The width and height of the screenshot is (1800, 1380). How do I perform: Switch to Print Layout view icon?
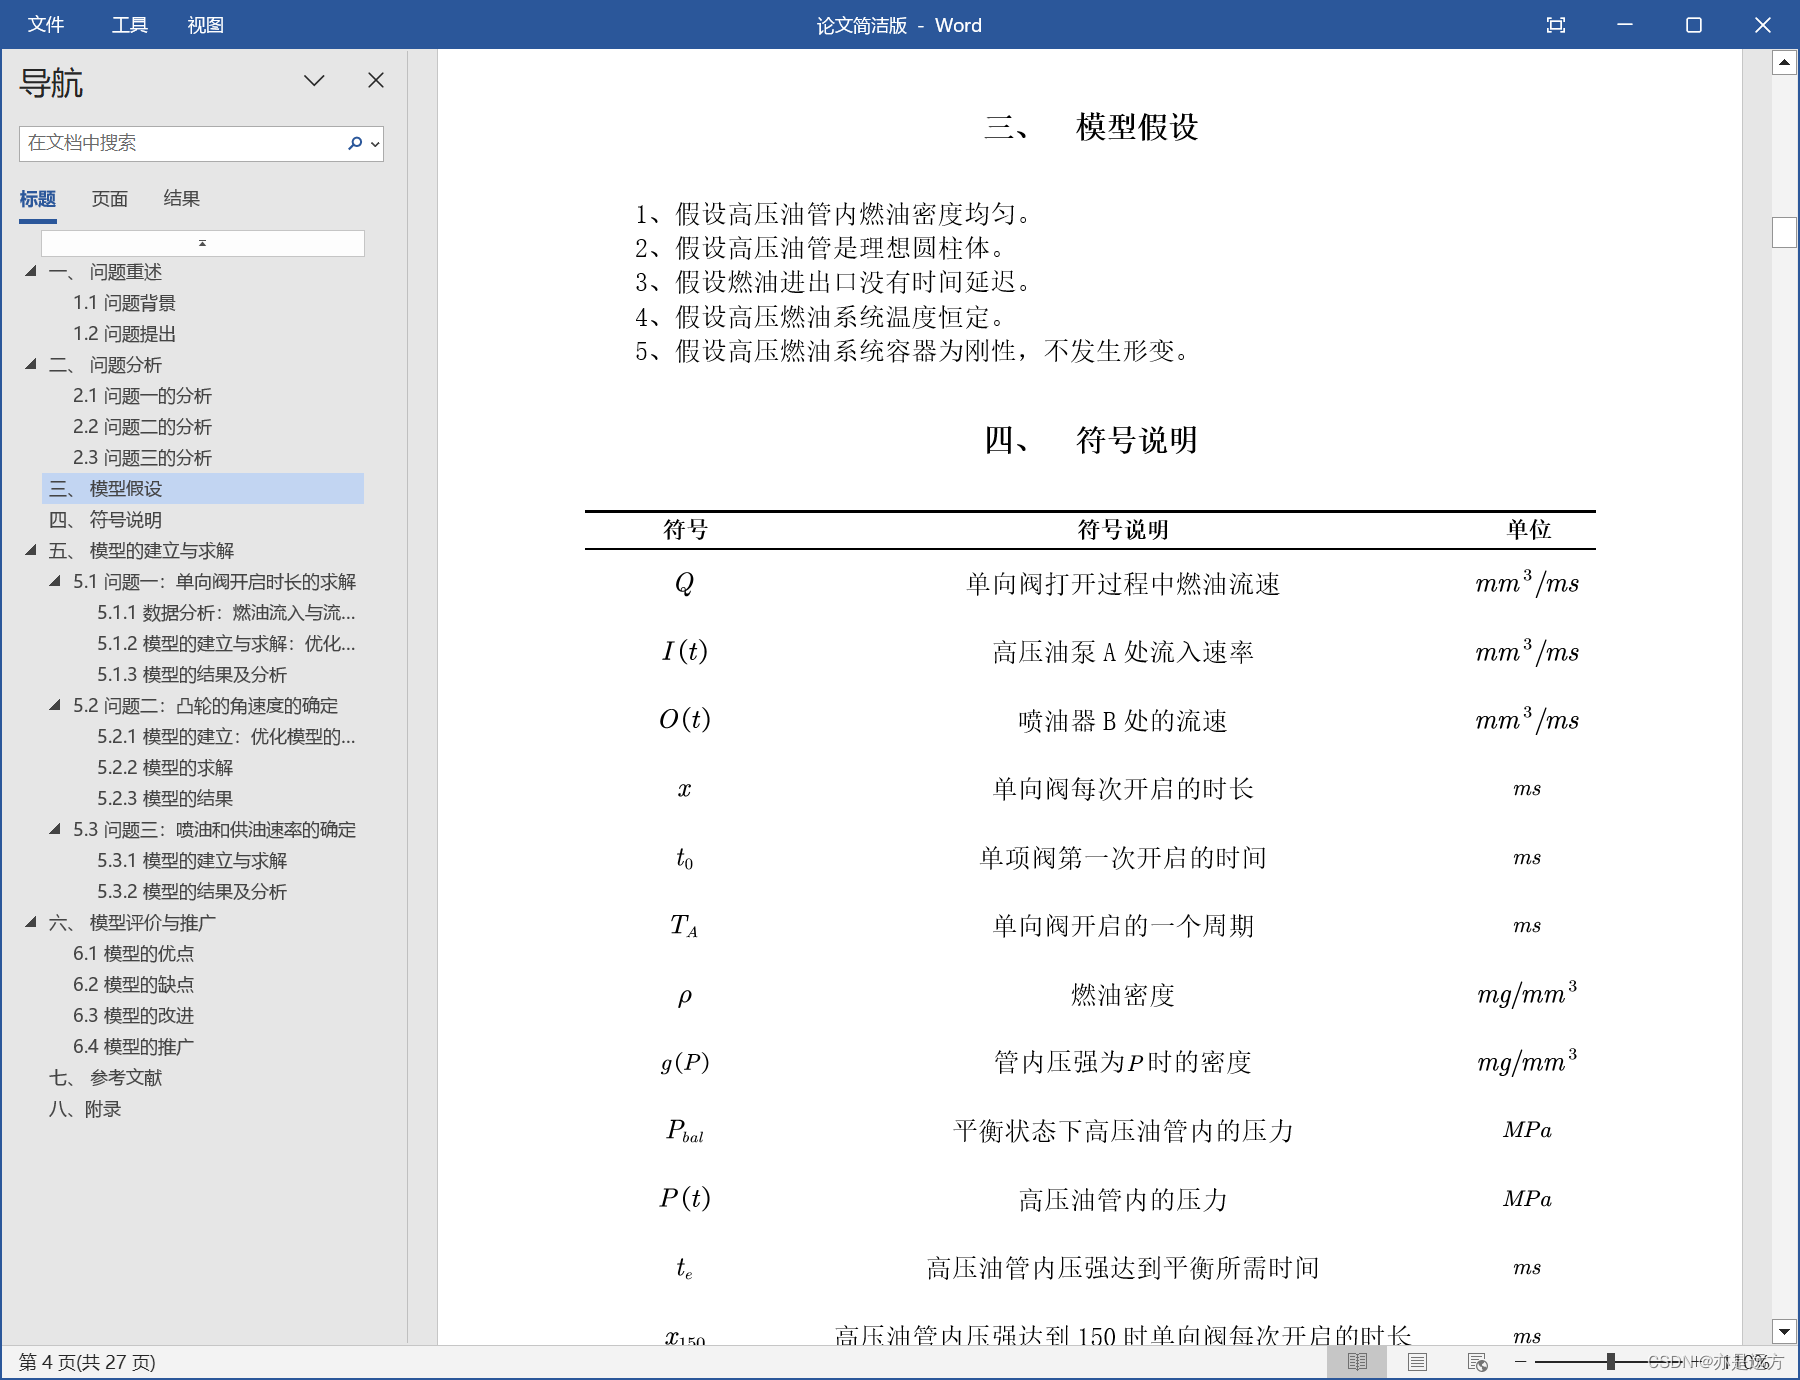(1417, 1362)
